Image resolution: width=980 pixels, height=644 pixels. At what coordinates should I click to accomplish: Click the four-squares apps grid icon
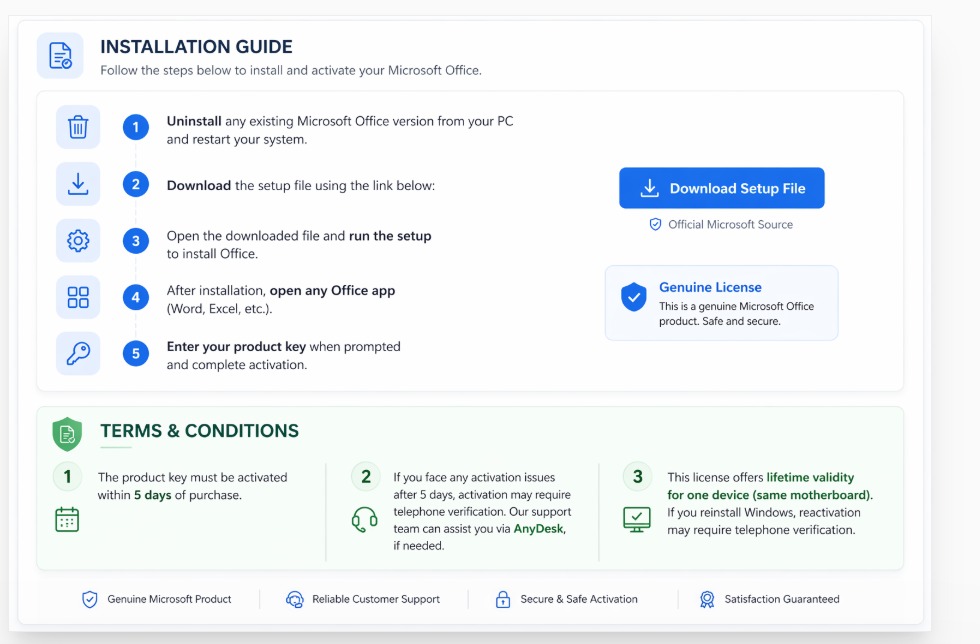78,297
